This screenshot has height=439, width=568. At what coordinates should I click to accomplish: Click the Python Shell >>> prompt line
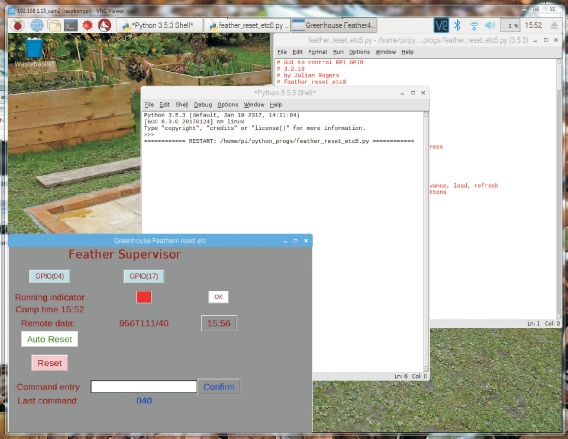[149, 134]
